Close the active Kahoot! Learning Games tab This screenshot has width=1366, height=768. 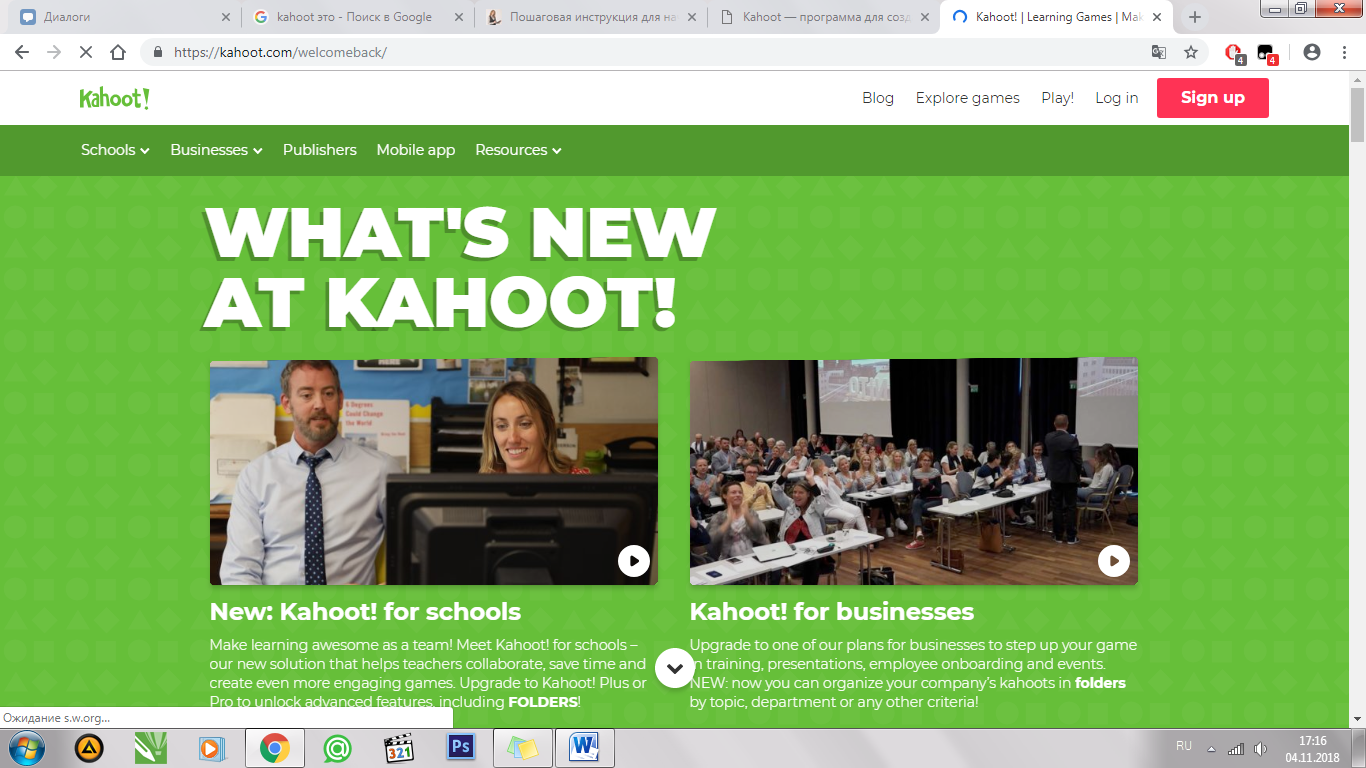(1157, 17)
